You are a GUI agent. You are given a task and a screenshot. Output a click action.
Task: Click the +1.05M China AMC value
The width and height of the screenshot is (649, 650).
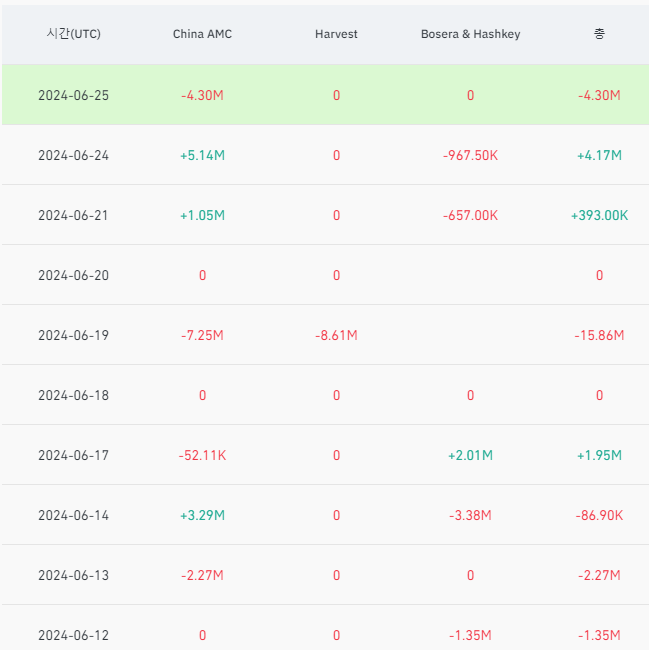(202, 216)
